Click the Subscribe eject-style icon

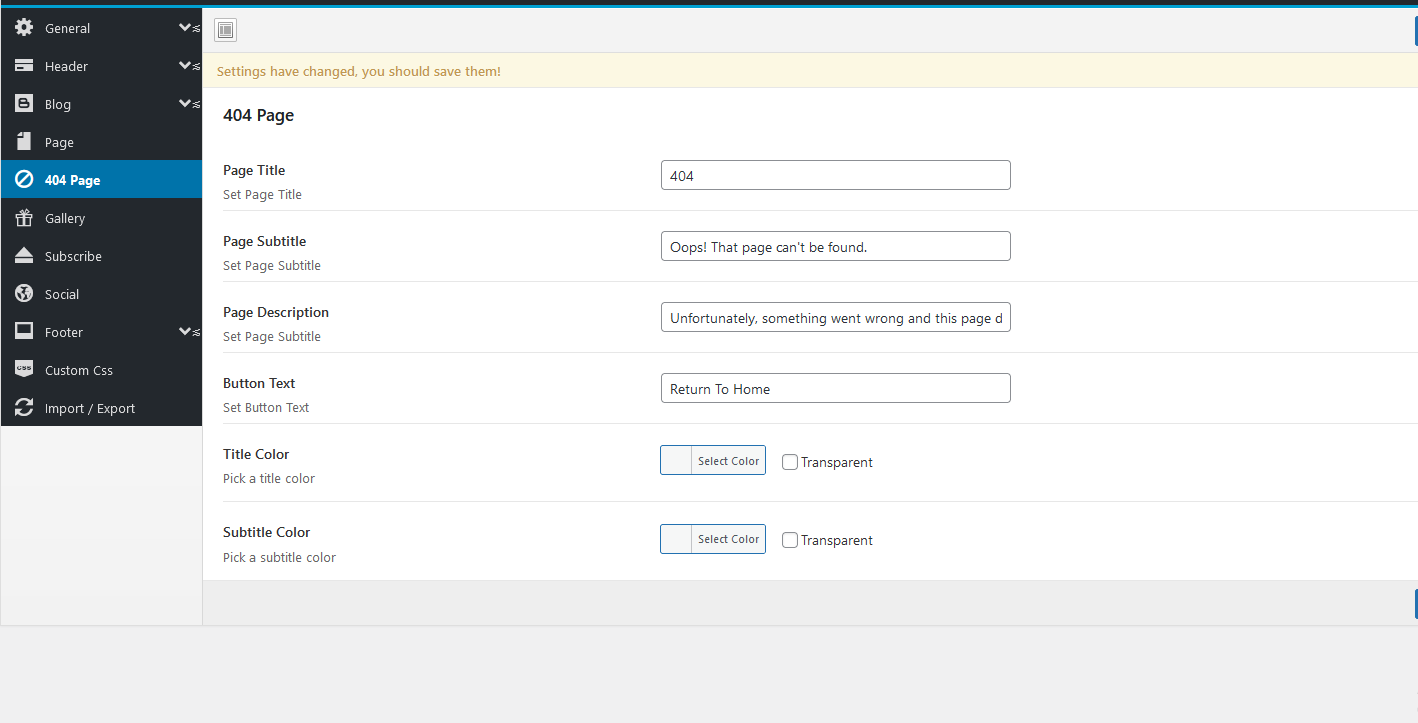[x=24, y=256]
